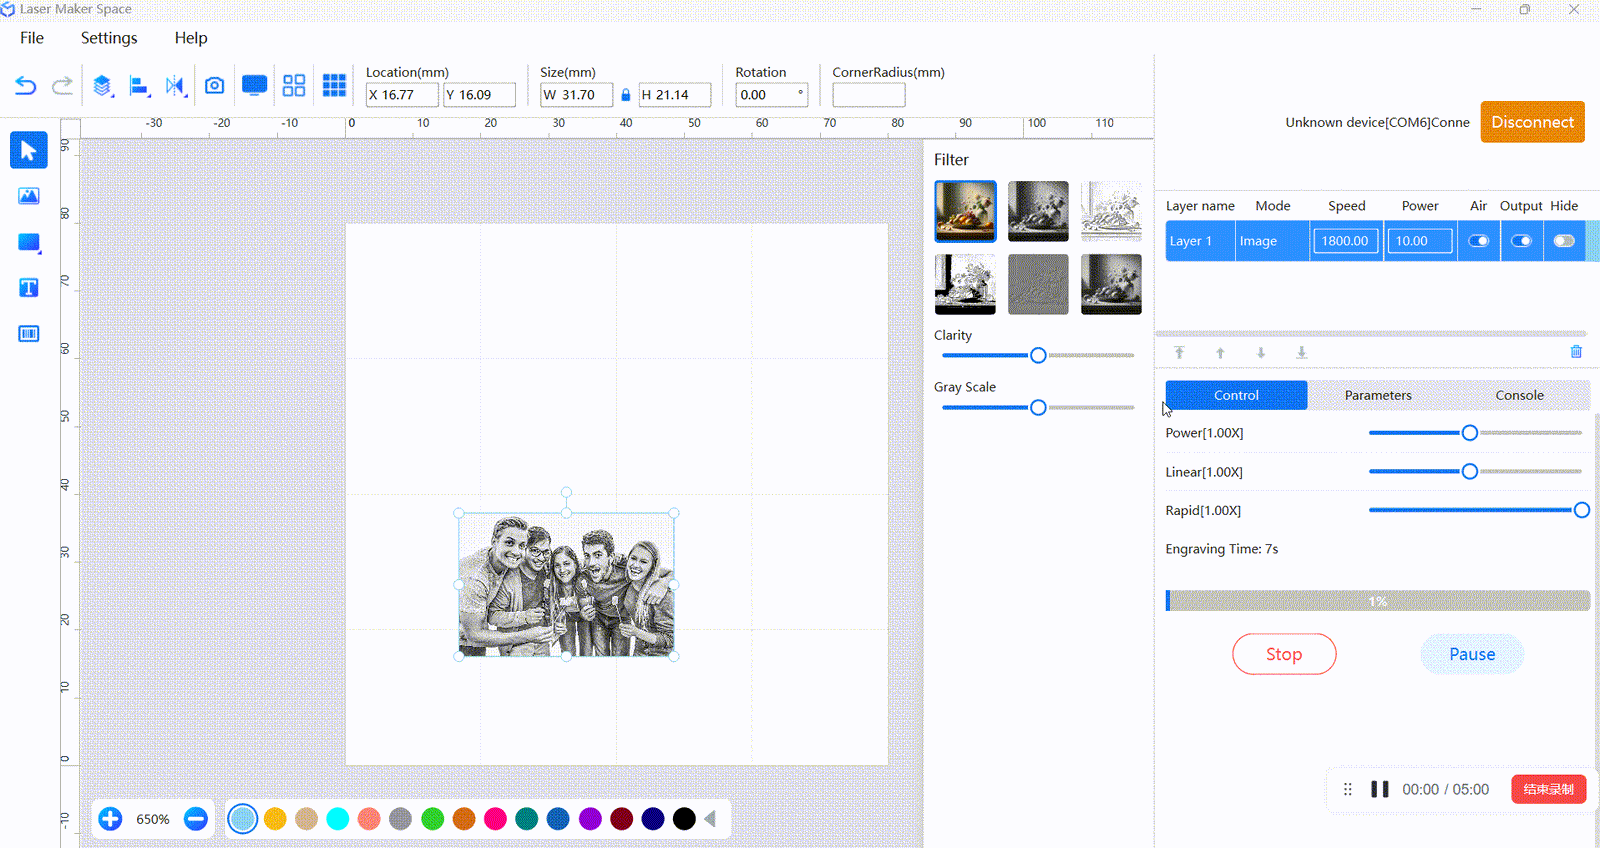
Task: Click the Rotation input field
Action: click(771, 95)
